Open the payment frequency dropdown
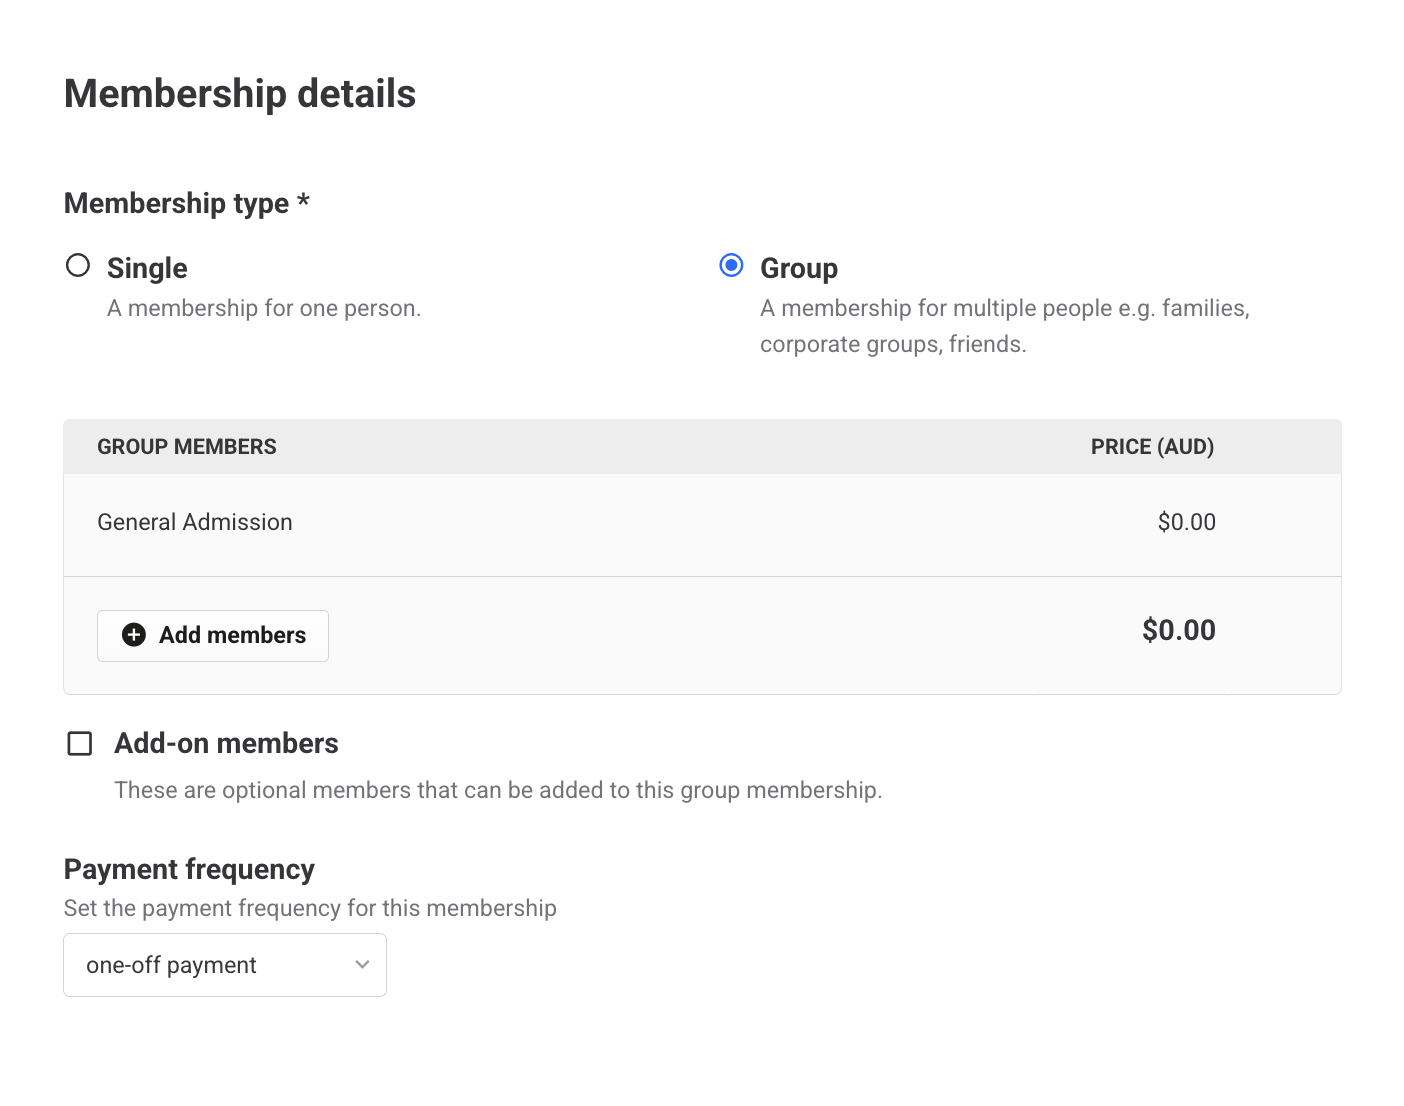Screen dimensions: 1404x1106 tap(224, 965)
